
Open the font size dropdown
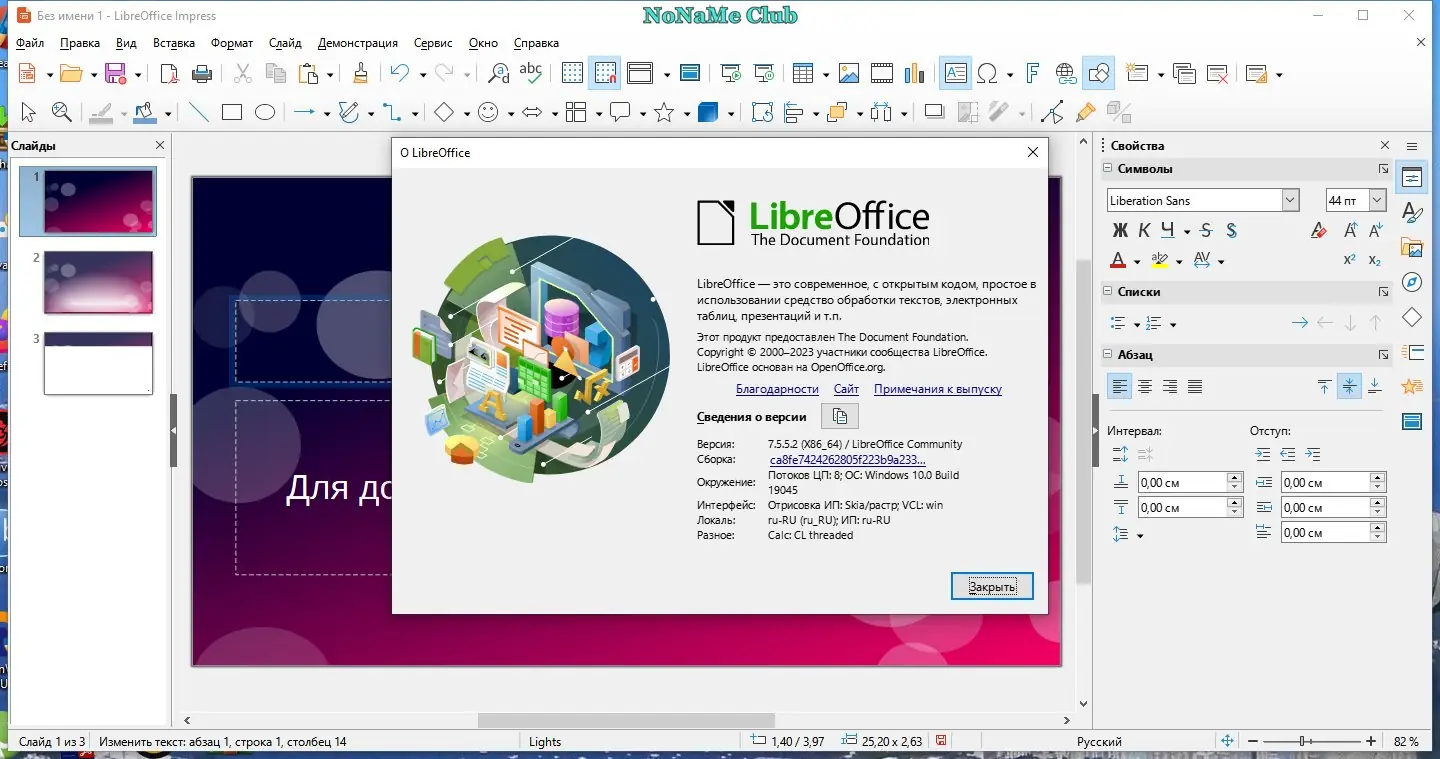[1377, 200]
